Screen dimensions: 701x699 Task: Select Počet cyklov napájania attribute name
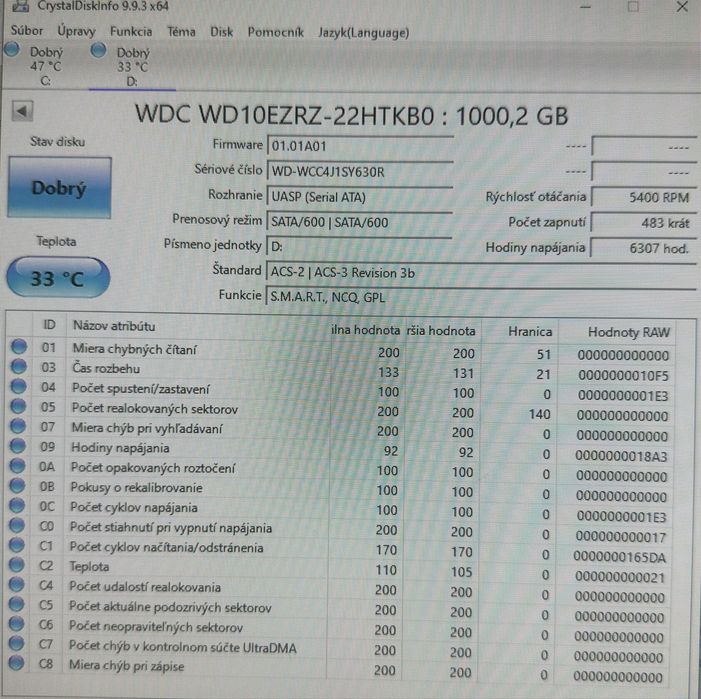[x=134, y=507]
